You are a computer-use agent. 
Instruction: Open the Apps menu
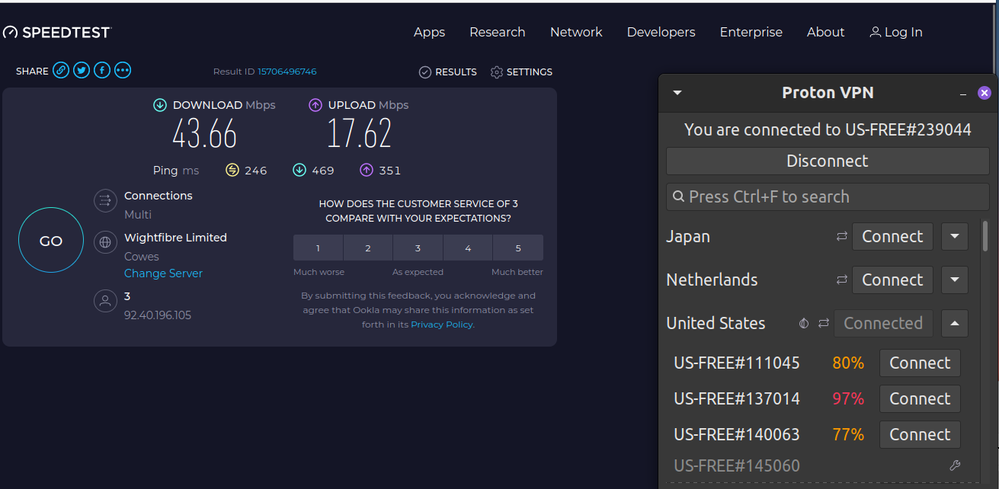point(429,32)
